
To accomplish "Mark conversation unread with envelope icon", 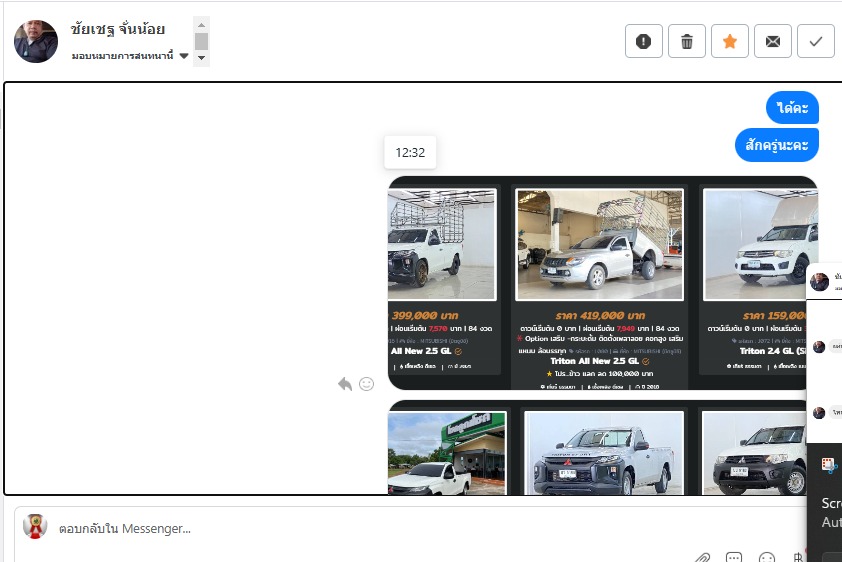I will coord(773,41).
